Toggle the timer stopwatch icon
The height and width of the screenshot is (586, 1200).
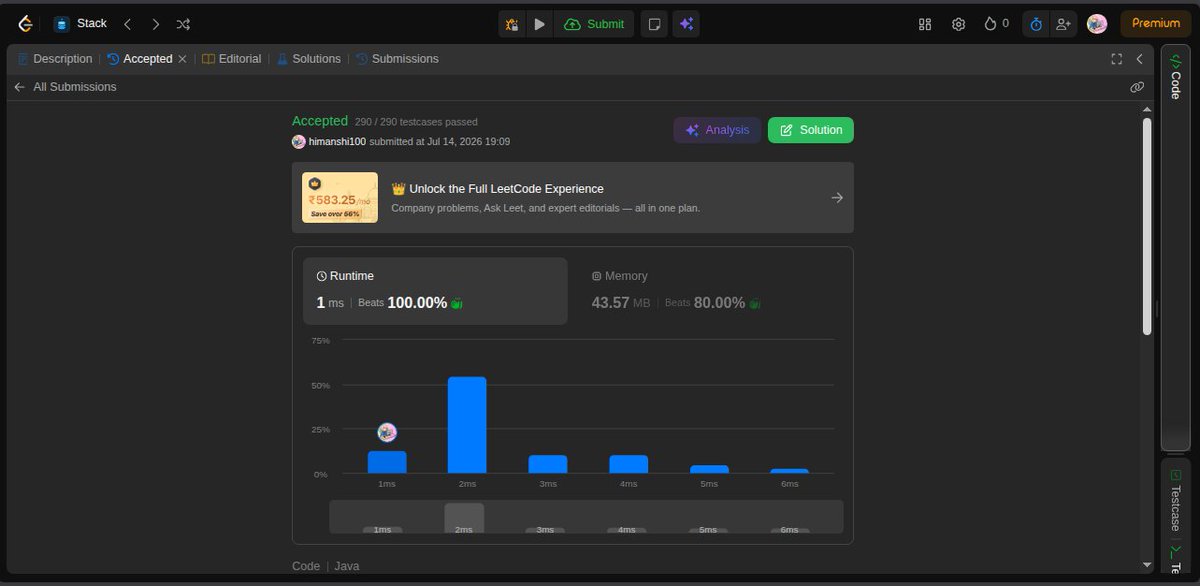coord(1036,24)
